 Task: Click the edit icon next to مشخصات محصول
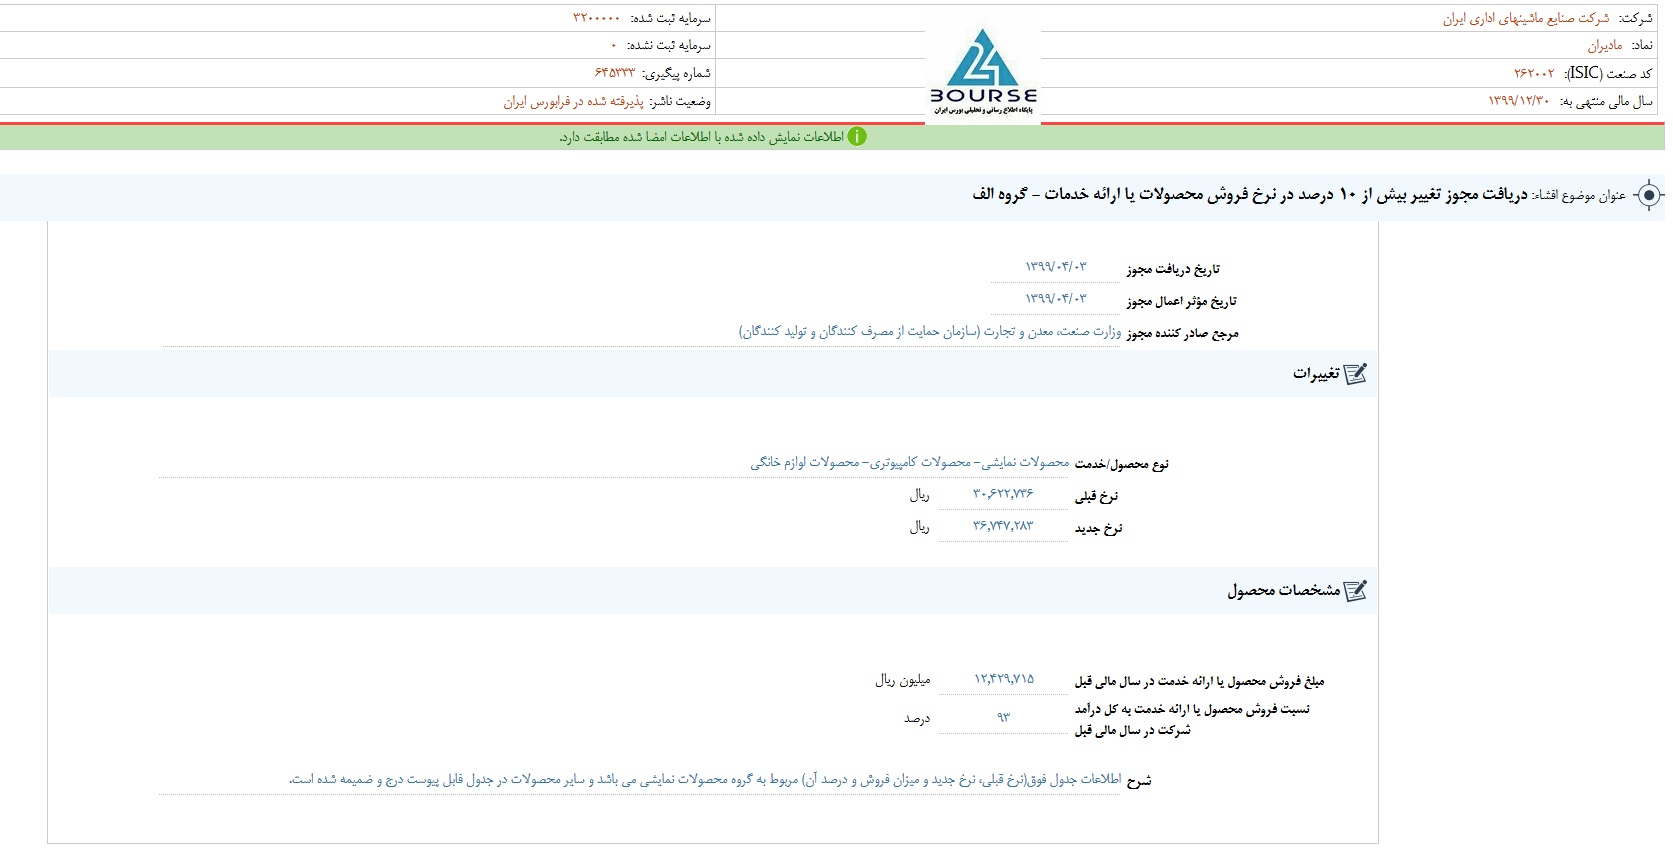[x=1355, y=591]
